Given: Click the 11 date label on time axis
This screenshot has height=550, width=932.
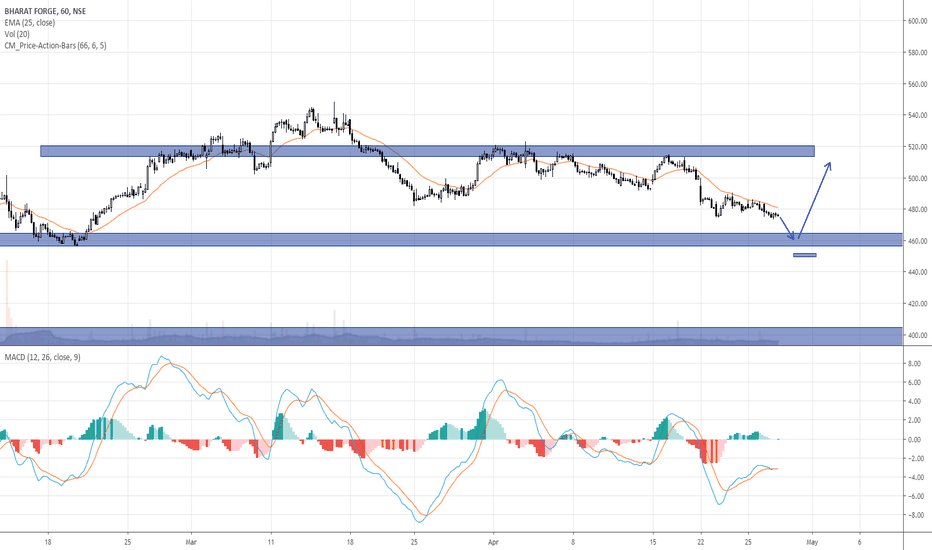Looking at the screenshot, I should coord(271,542).
